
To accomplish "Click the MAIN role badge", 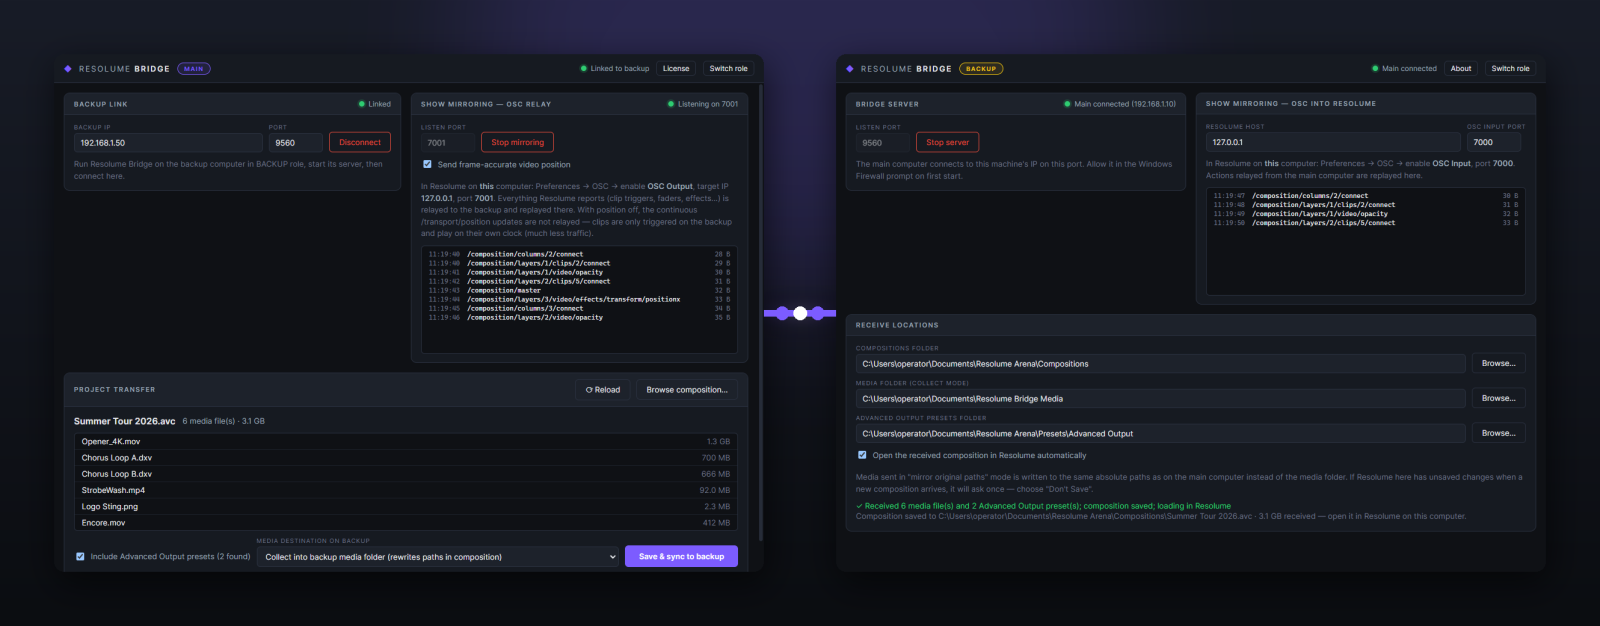I will pos(194,69).
